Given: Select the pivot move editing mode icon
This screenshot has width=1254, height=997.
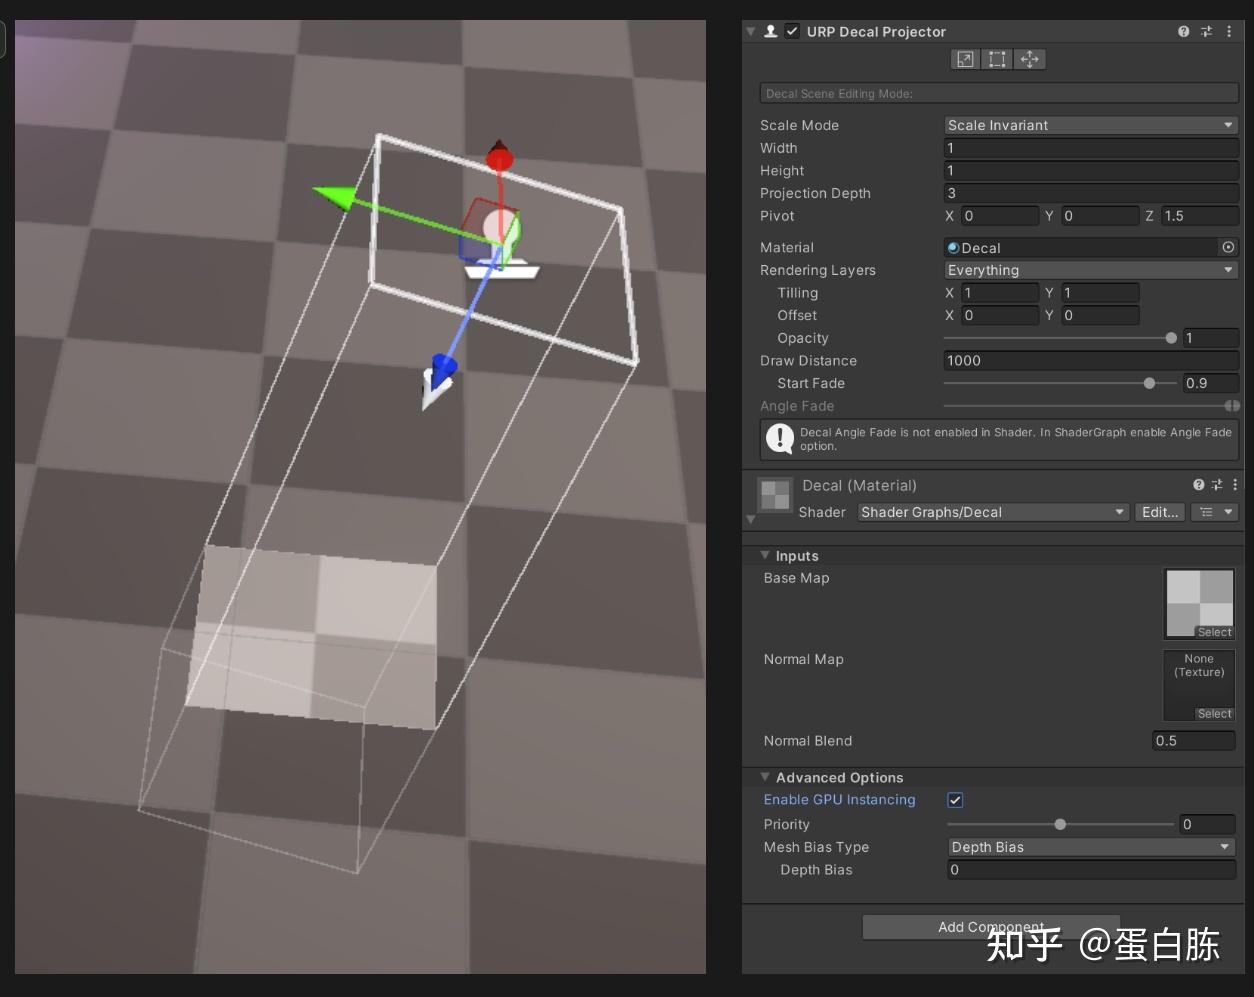Looking at the screenshot, I should (1030, 59).
